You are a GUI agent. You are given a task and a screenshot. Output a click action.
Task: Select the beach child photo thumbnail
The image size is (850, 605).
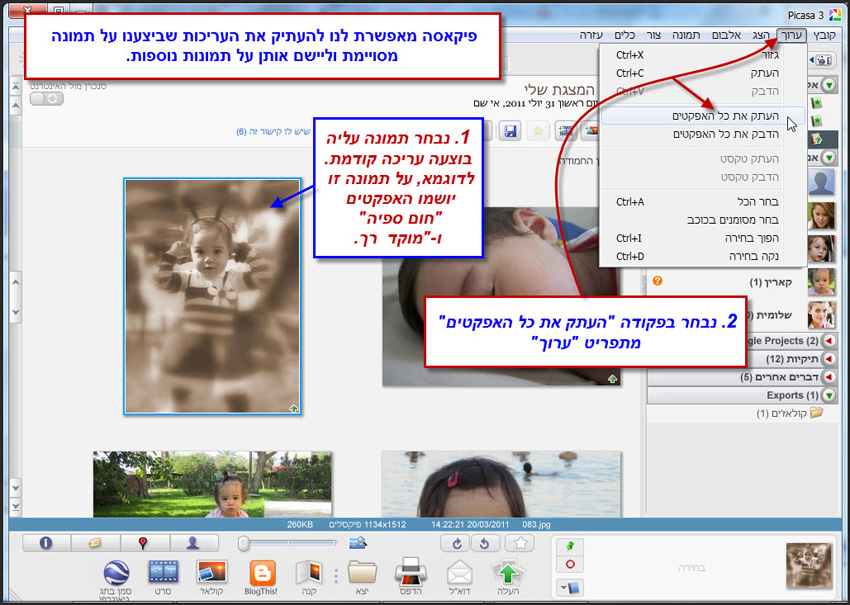tap(501, 484)
